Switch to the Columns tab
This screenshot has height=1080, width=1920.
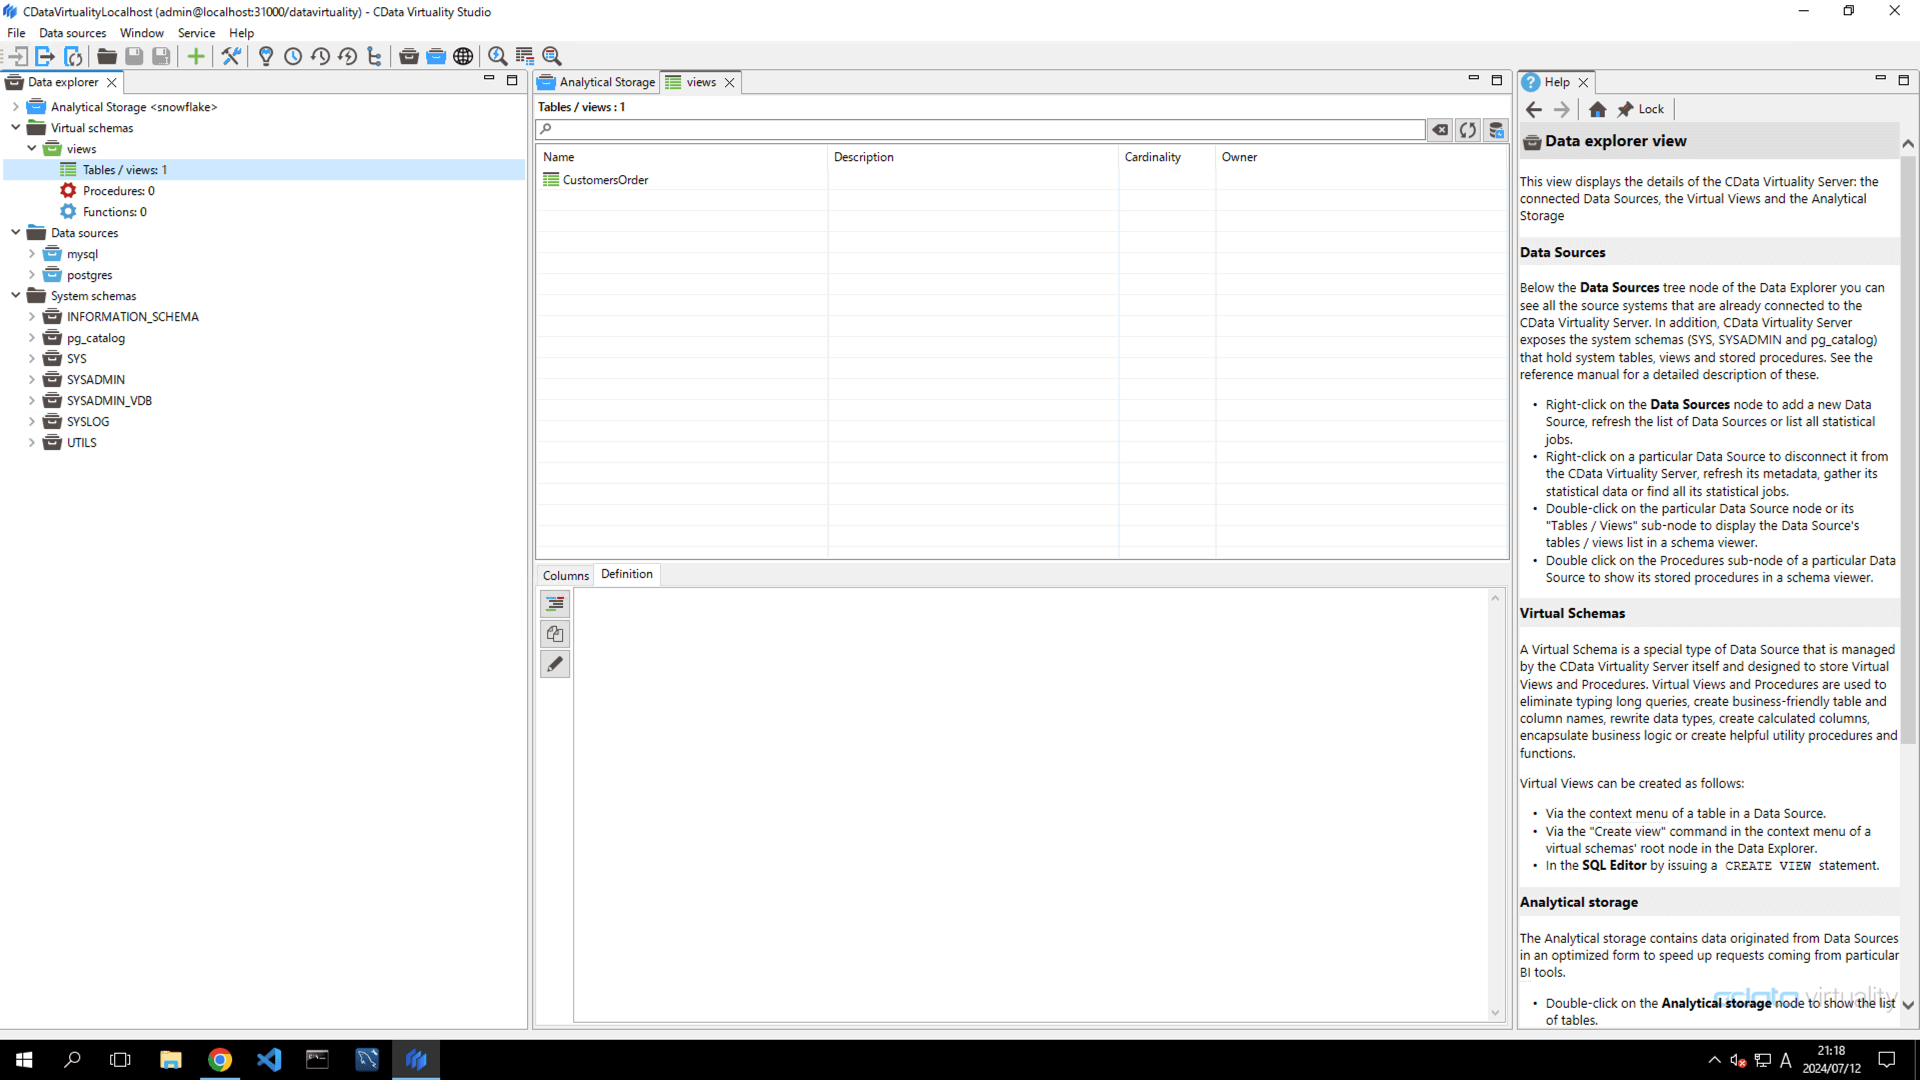pyautogui.click(x=565, y=575)
